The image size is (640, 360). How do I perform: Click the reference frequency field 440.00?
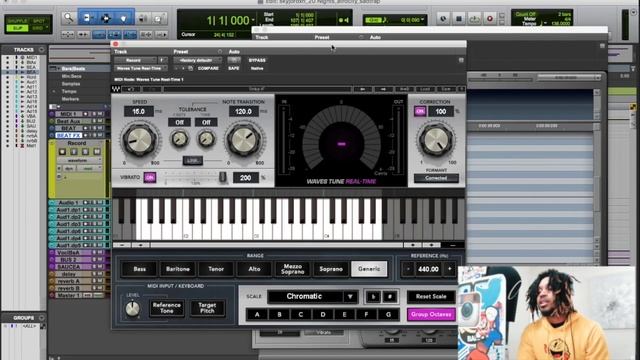[x=428, y=269]
